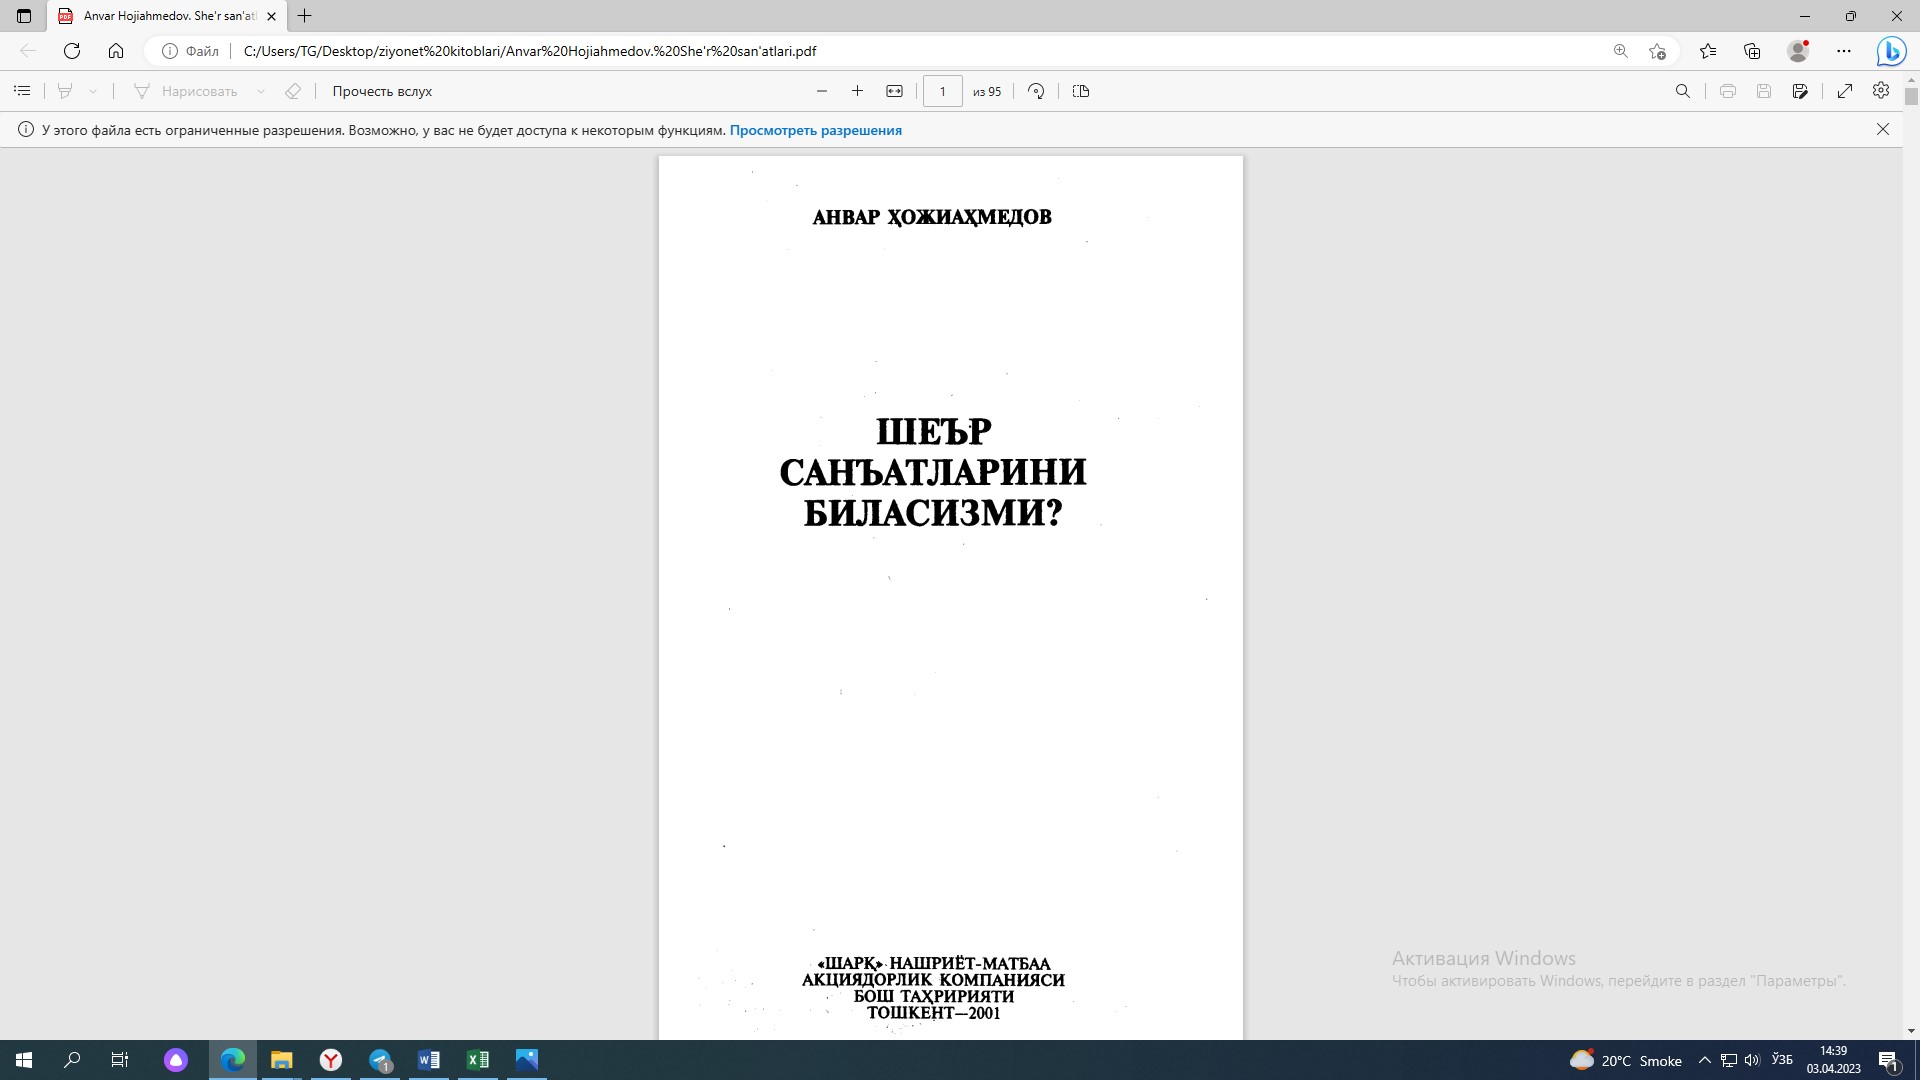Screen dimensions: 1920x1080
Task: Toggle fit-to-width page zoom
Action: (x=894, y=91)
